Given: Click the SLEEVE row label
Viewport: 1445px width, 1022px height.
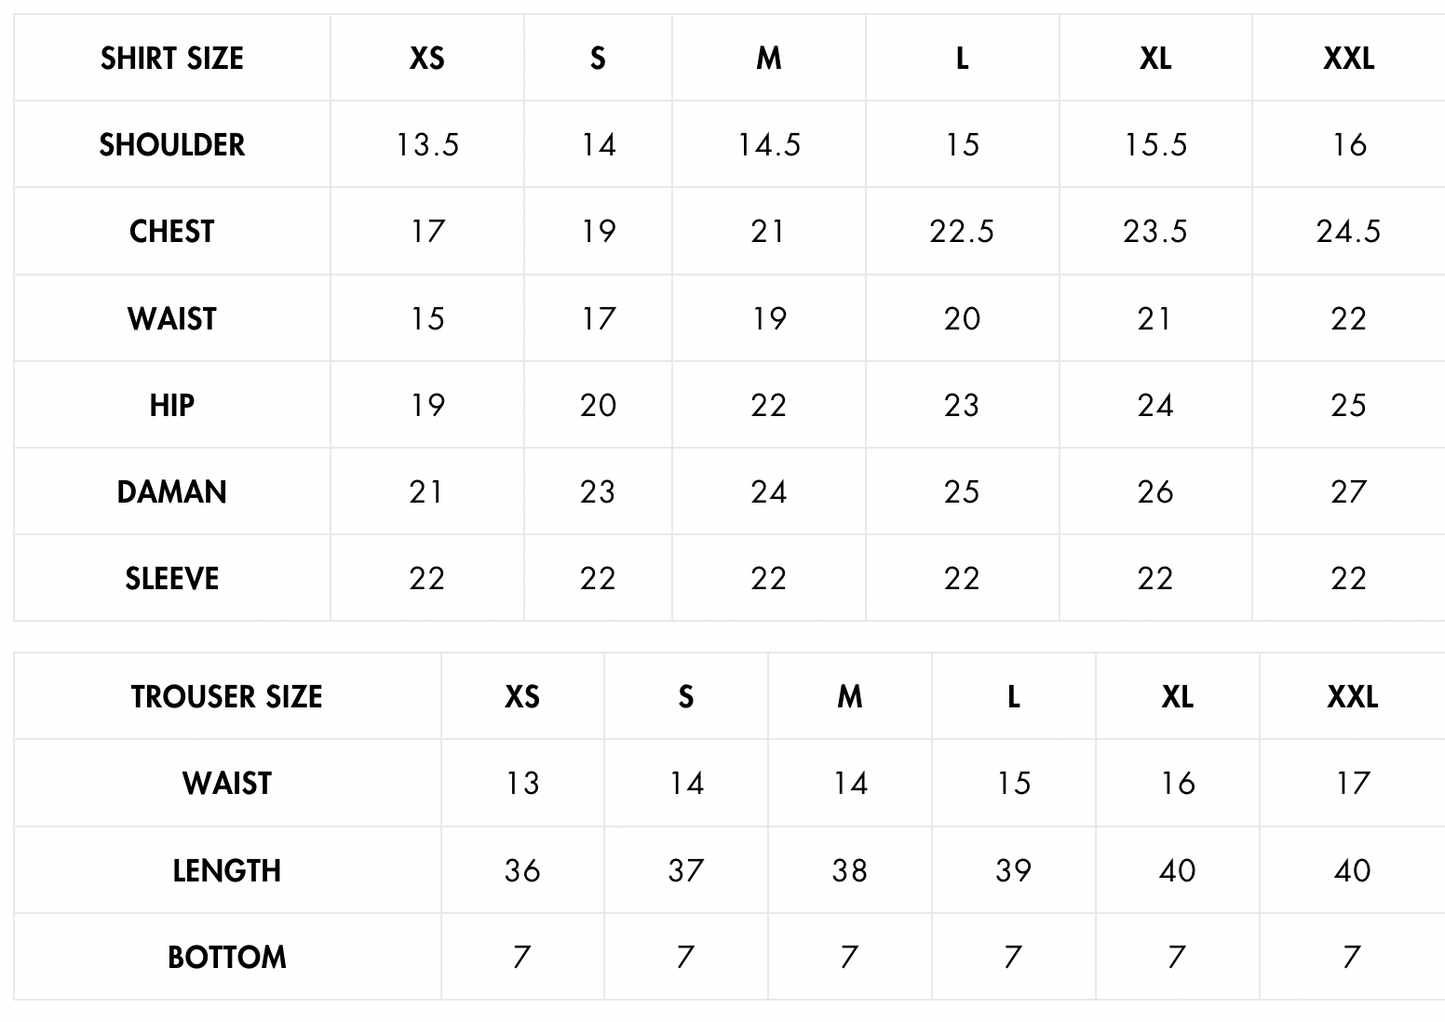Looking at the screenshot, I should (172, 578).
